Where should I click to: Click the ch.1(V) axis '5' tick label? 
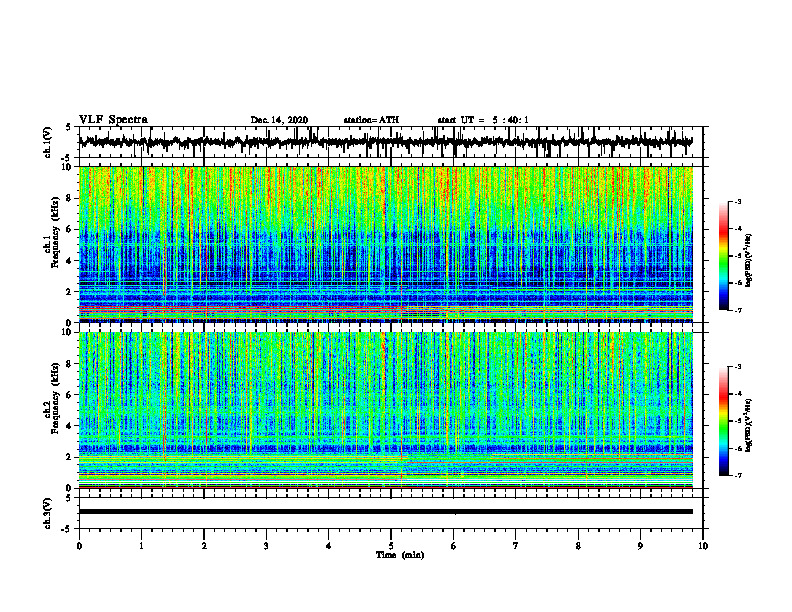coord(69,128)
